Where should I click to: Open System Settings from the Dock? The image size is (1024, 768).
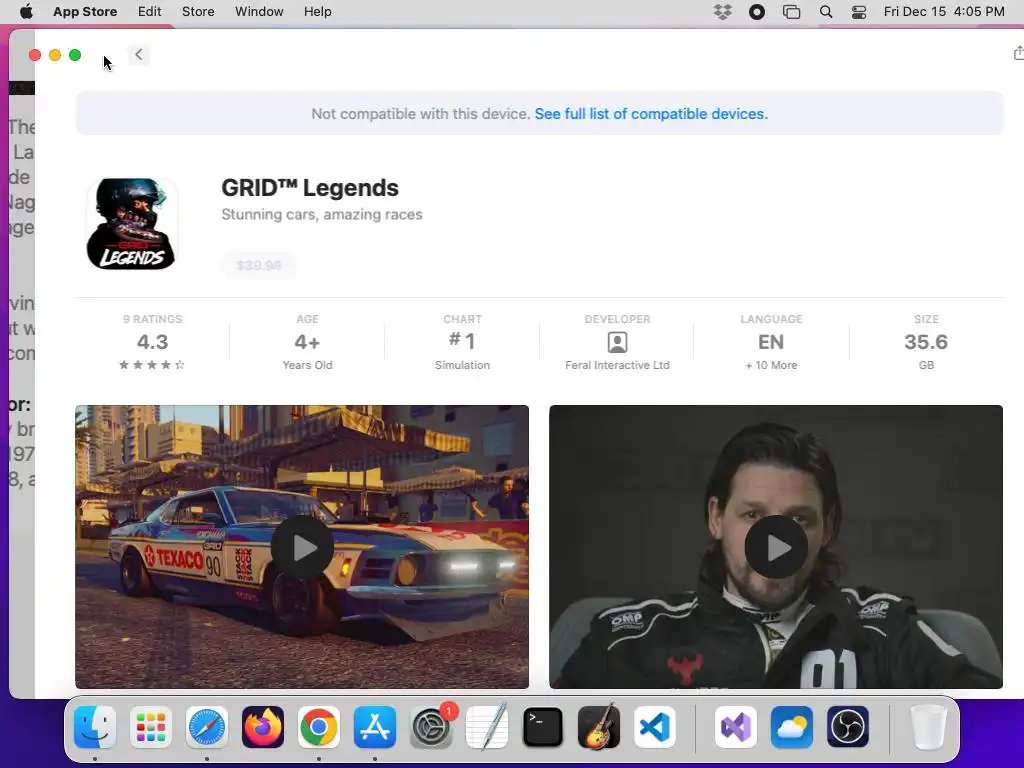pyautogui.click(x=431, y=727)
